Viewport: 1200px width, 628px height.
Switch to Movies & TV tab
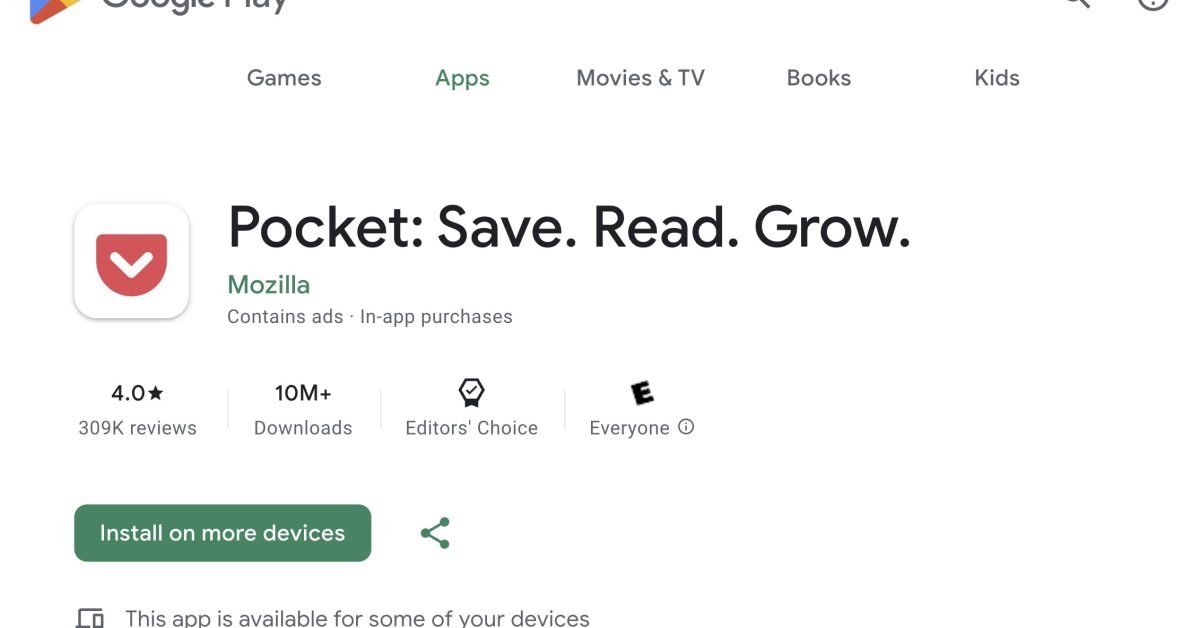(x=640, y=78)
